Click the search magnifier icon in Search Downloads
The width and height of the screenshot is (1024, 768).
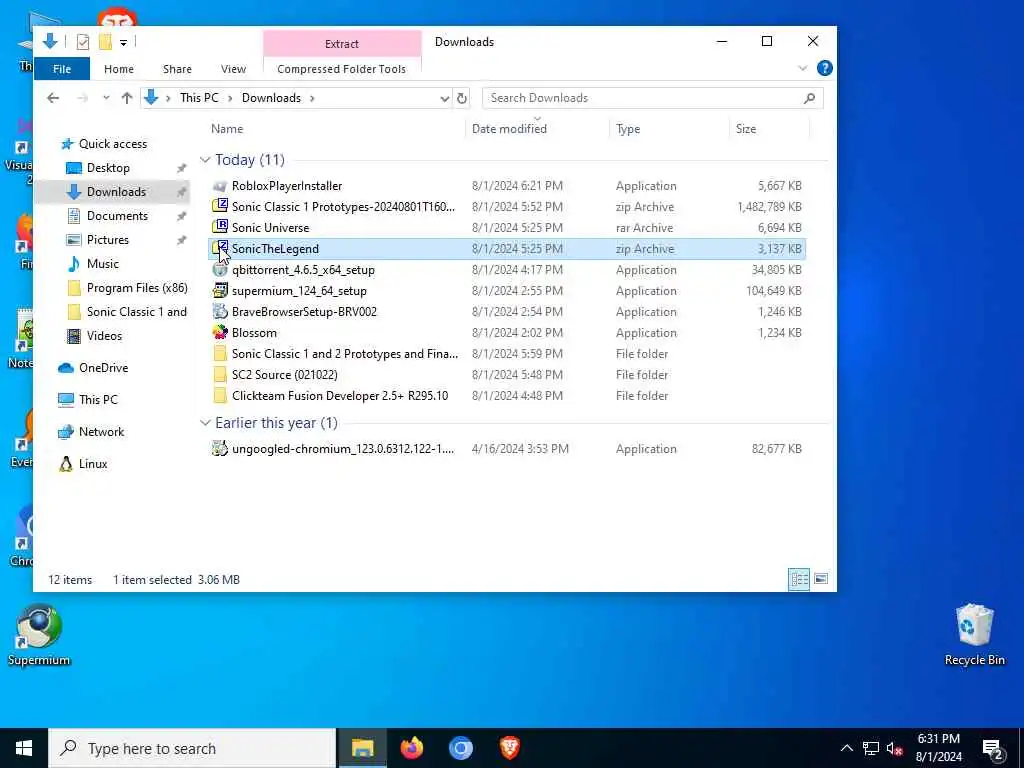pyautogui.click(x=809, y=98)
